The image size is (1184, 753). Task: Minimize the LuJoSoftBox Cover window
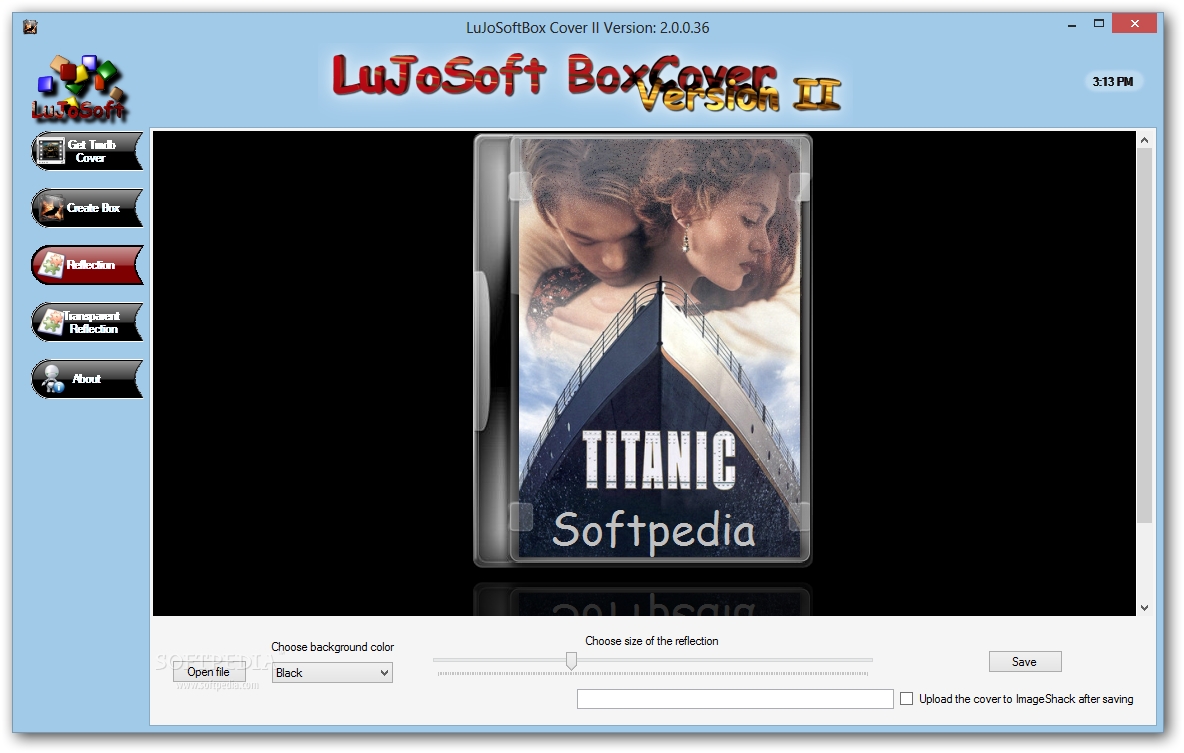tap(1071, 25)
